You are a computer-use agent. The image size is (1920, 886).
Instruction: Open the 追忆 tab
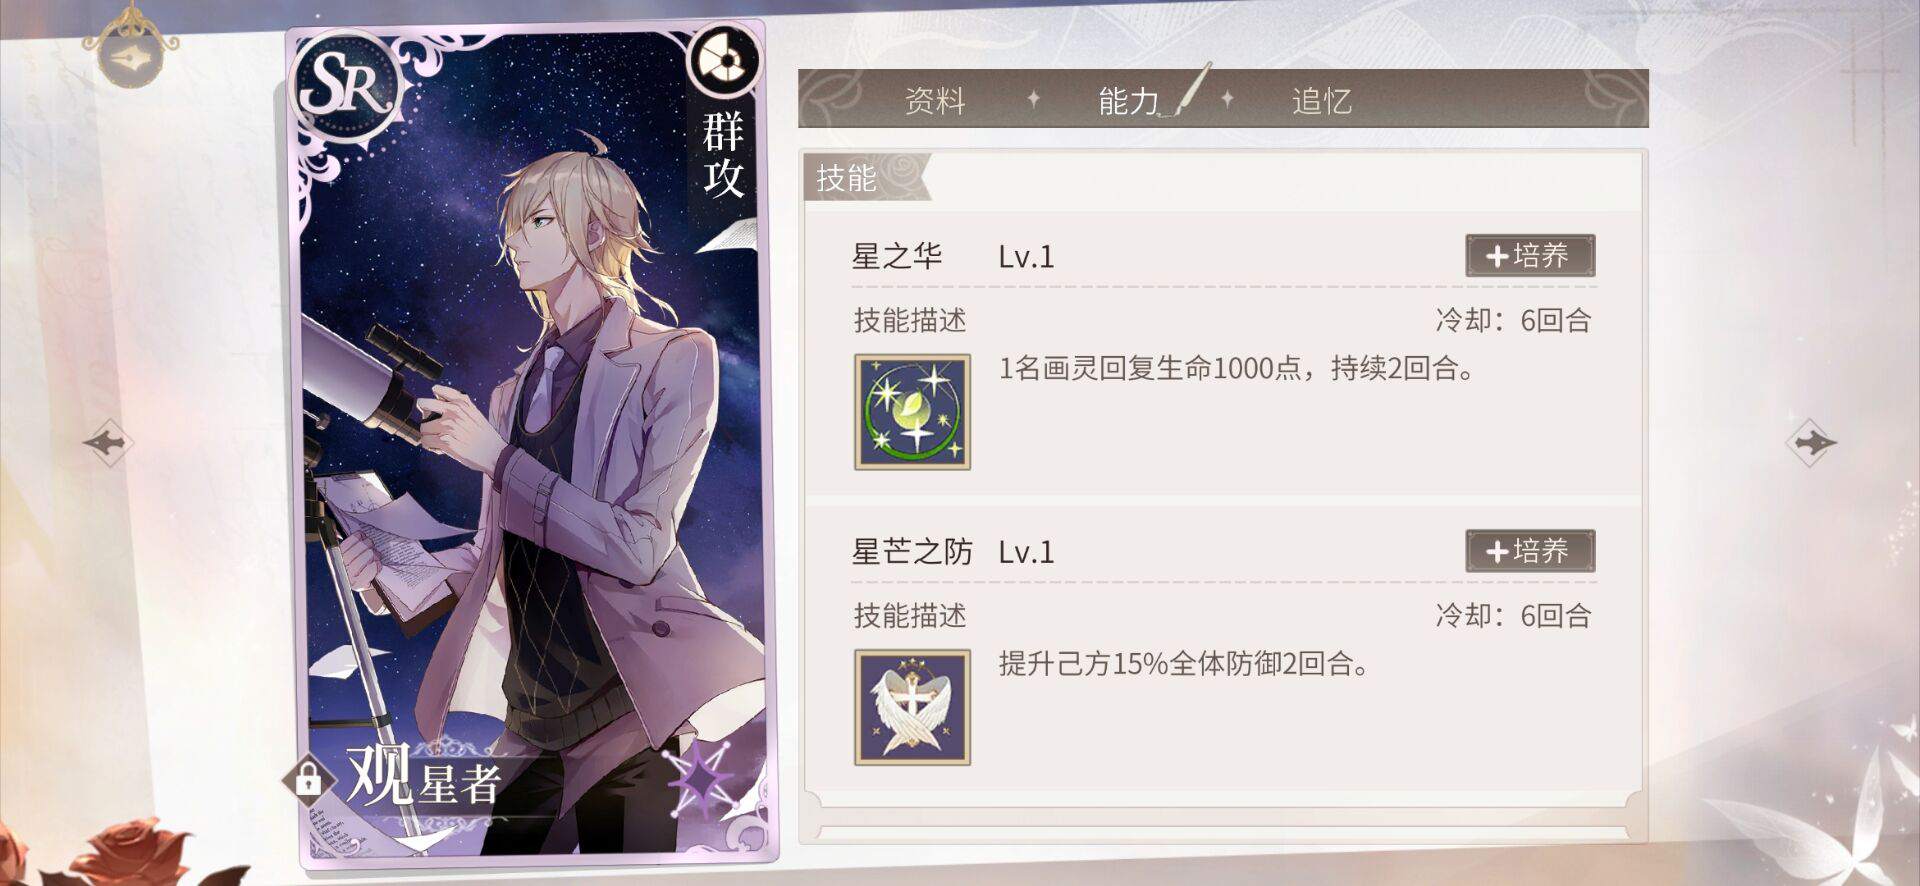(x=1322, y=101)
